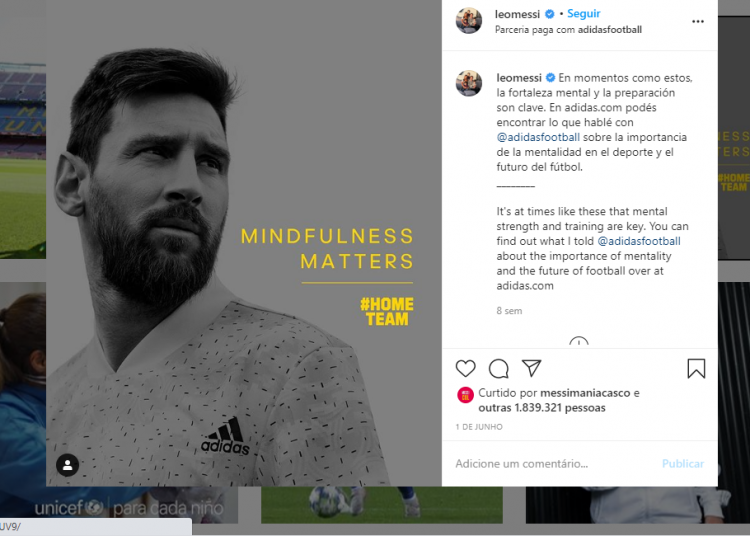Share post via paper plane icon

click(531, 368)
